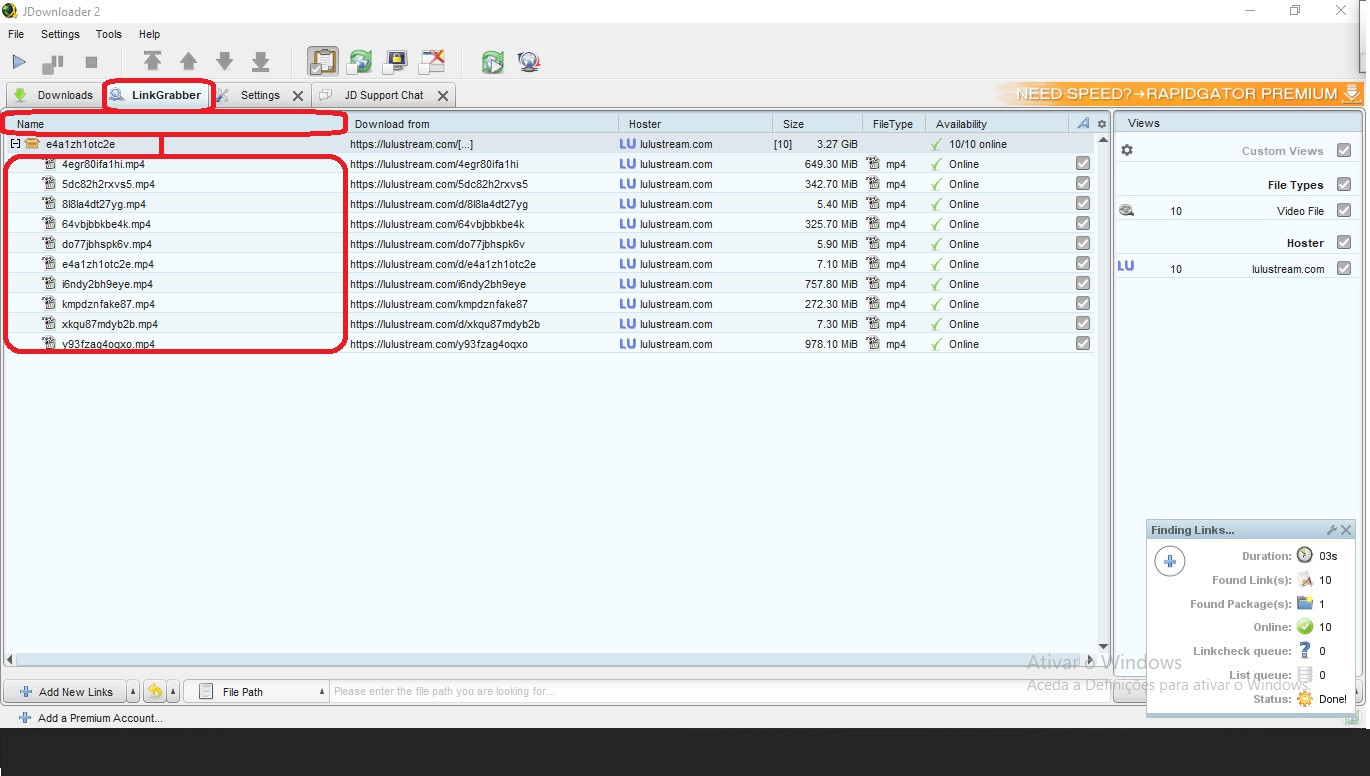Move selection to bottom of list
This screenshot has height=776, width=1370.
click(260, 62)
